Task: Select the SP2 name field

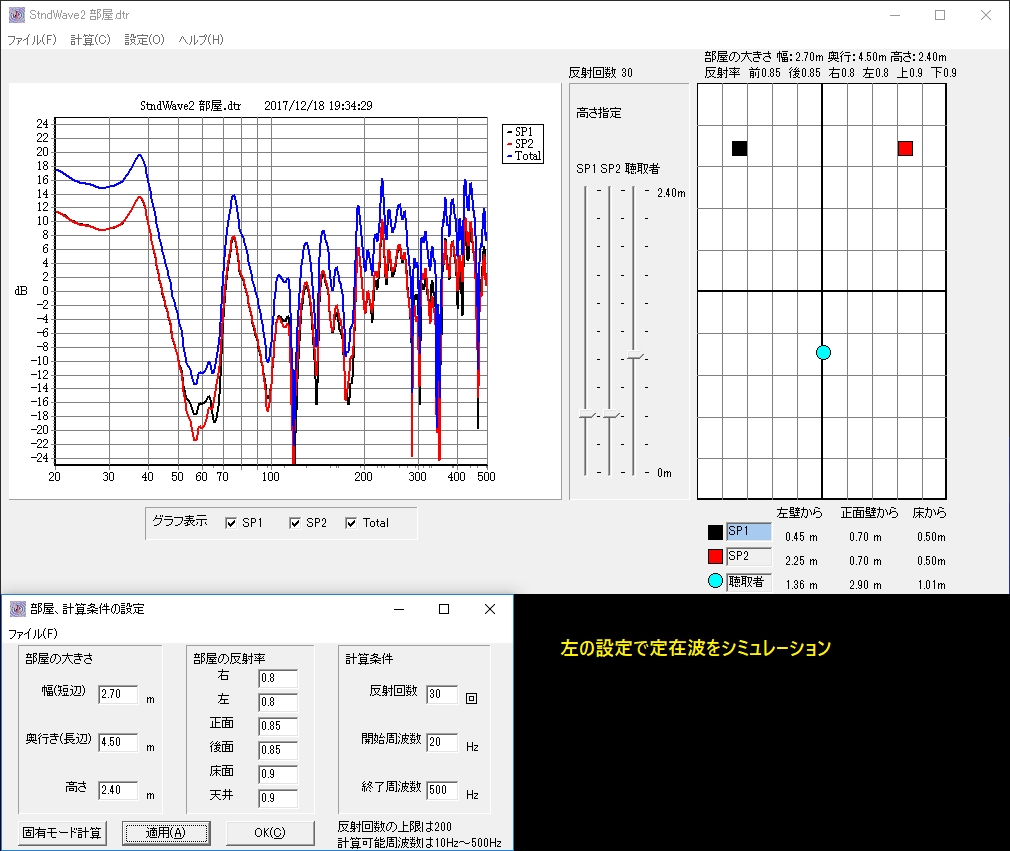Action: [x=748, y=557]
